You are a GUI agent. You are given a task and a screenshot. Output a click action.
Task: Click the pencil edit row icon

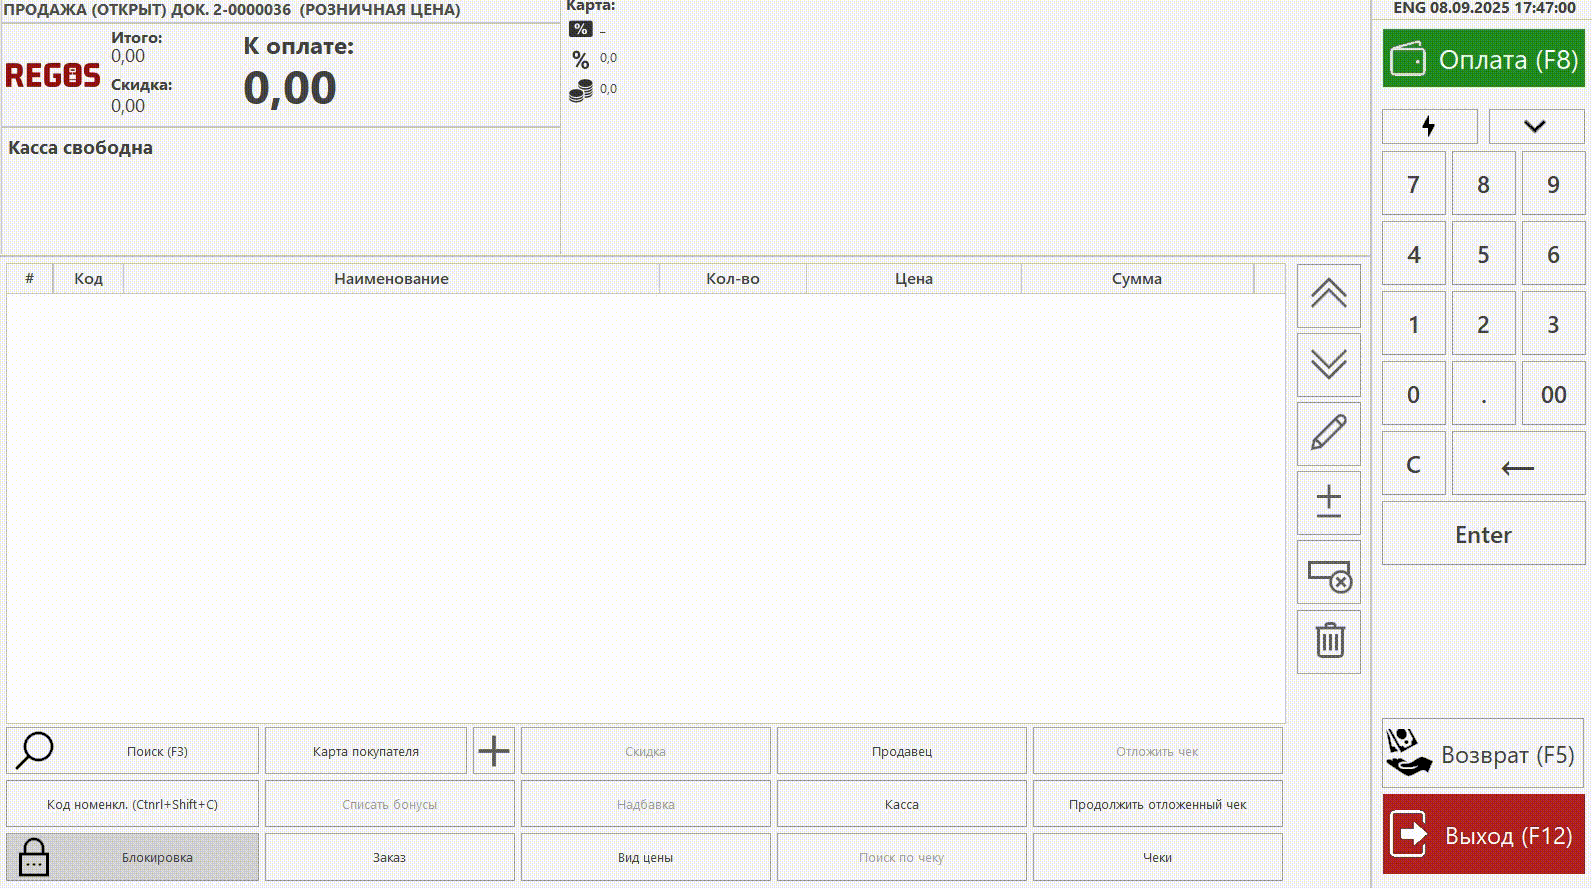pos(1328,434)
